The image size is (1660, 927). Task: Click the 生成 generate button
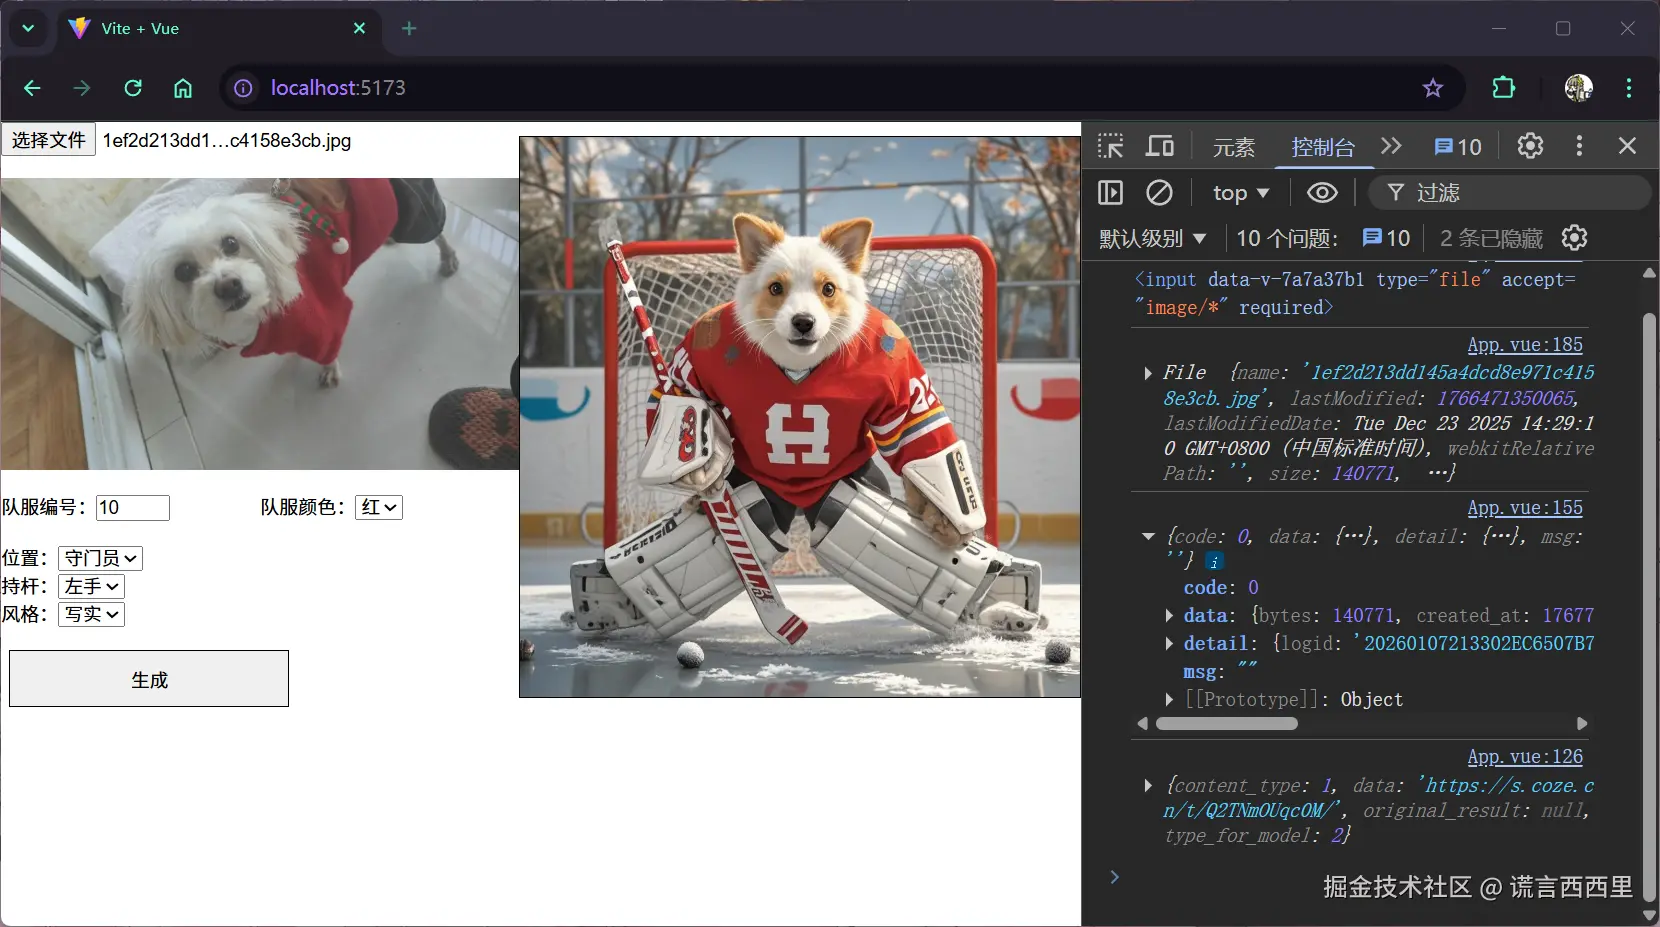(149, 679)
